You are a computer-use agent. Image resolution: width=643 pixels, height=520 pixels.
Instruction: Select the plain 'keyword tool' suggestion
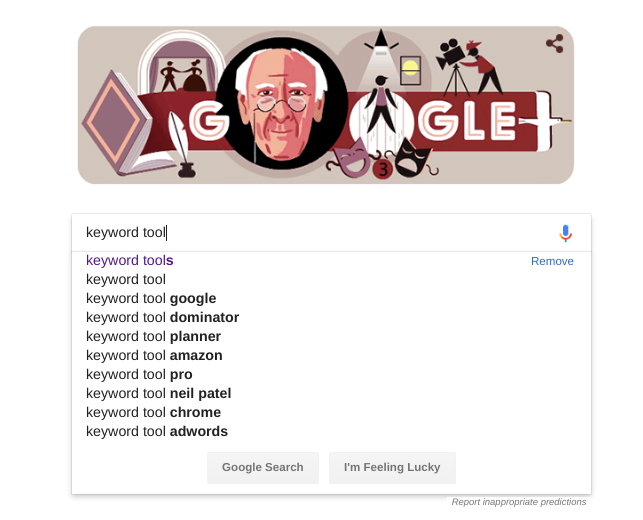pos(126,279)
